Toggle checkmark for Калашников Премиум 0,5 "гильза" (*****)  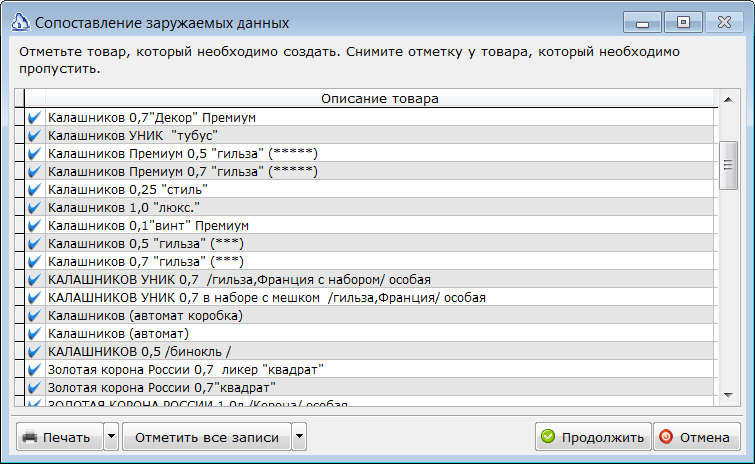tap(35, 154)
